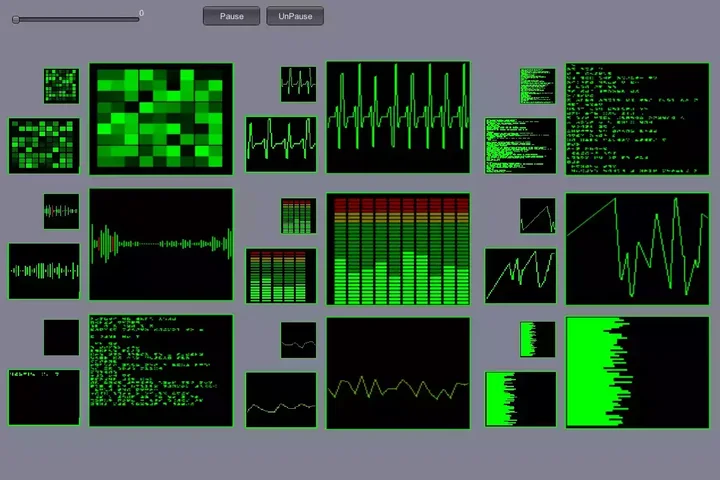Select the smallest dense terminal text panel

[538, 86]
